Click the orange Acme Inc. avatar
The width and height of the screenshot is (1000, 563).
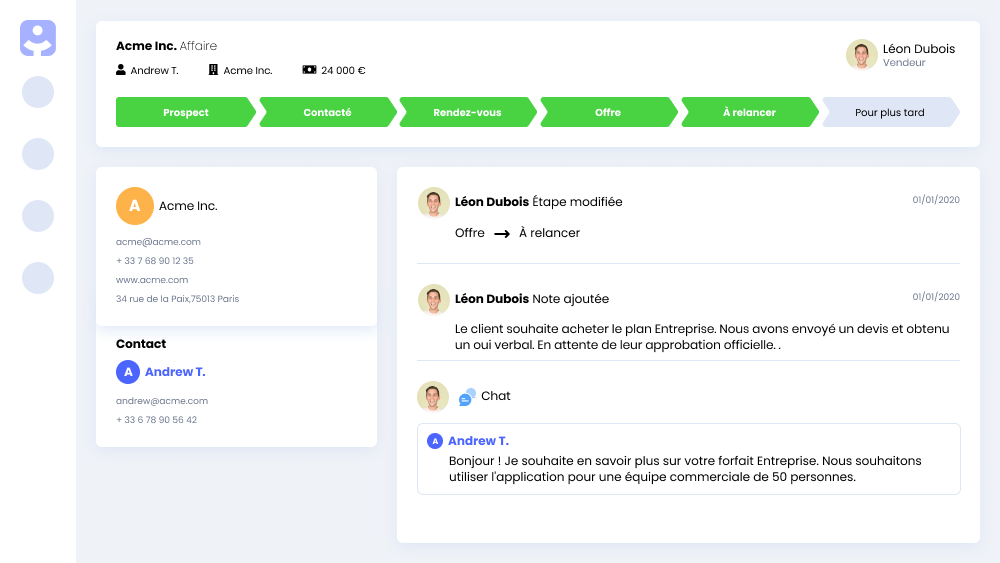135,206
